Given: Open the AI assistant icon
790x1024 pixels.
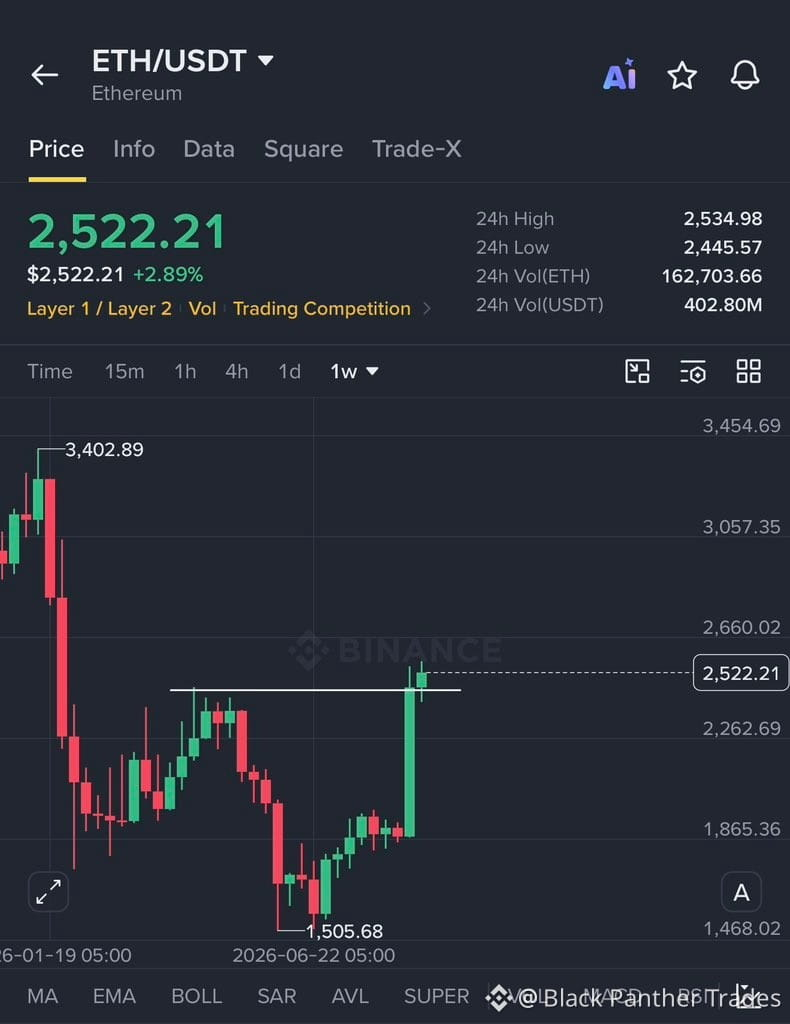Looking at the screenshot, I should (x=620, y=74).
